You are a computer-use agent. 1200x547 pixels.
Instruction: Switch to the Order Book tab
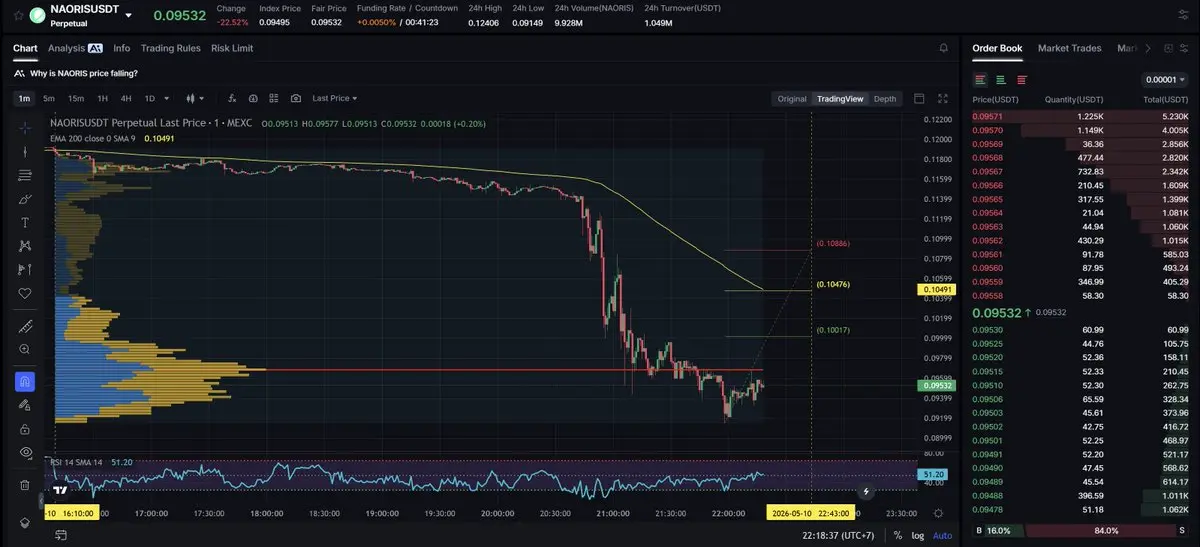pyautogui.click(x=997, y=48)
